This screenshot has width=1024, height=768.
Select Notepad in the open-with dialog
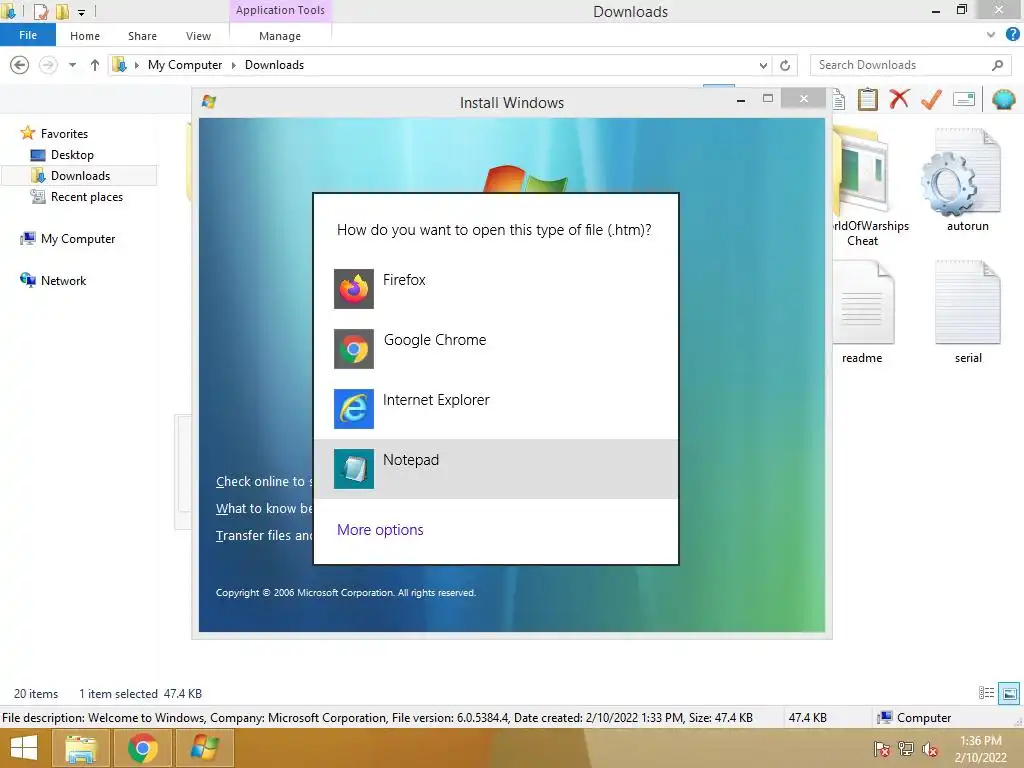click(x=496, y=469)
